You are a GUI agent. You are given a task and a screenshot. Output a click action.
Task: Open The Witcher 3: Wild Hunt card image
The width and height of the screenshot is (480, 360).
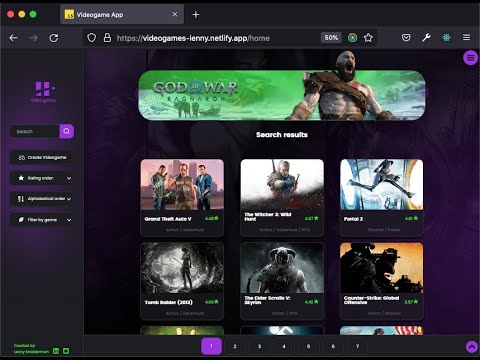point(282,185)
